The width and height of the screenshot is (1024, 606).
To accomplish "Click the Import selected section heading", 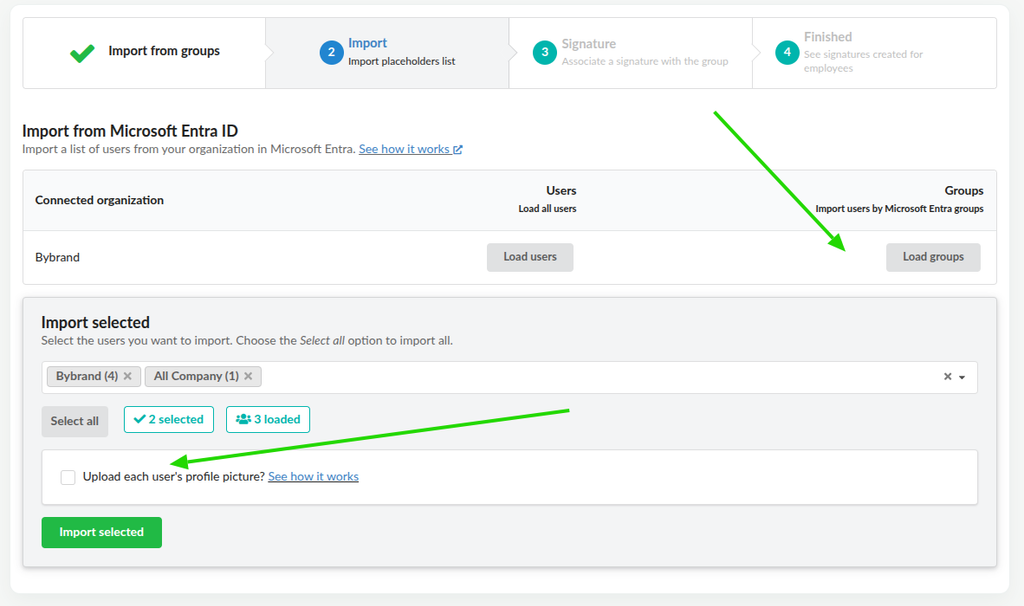I will (x=95, y=323).
